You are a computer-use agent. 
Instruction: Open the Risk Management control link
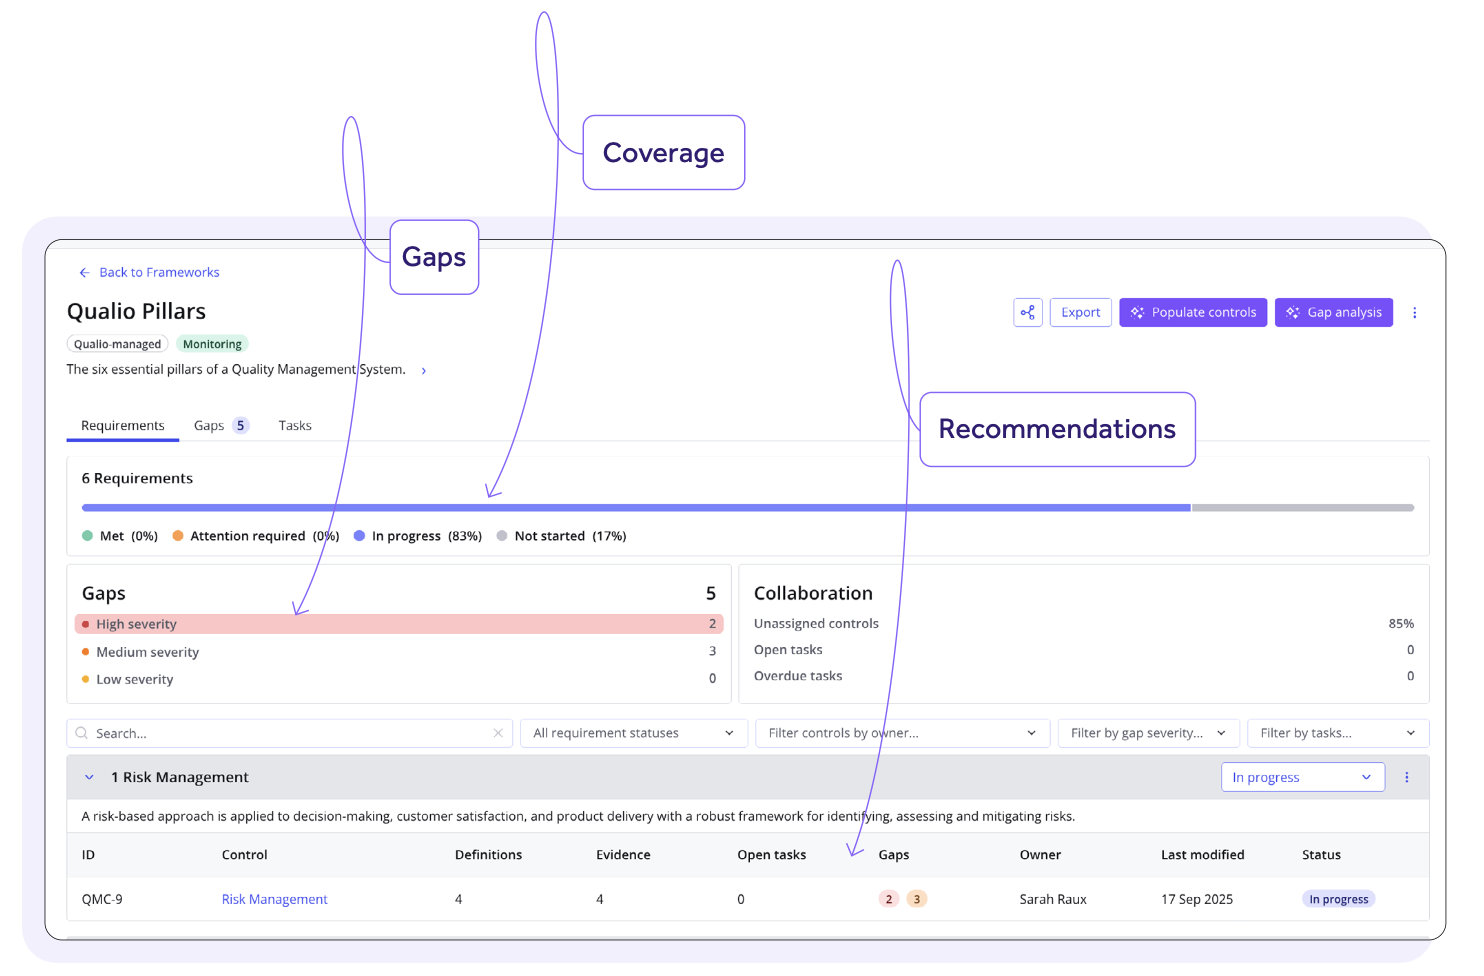274,899
